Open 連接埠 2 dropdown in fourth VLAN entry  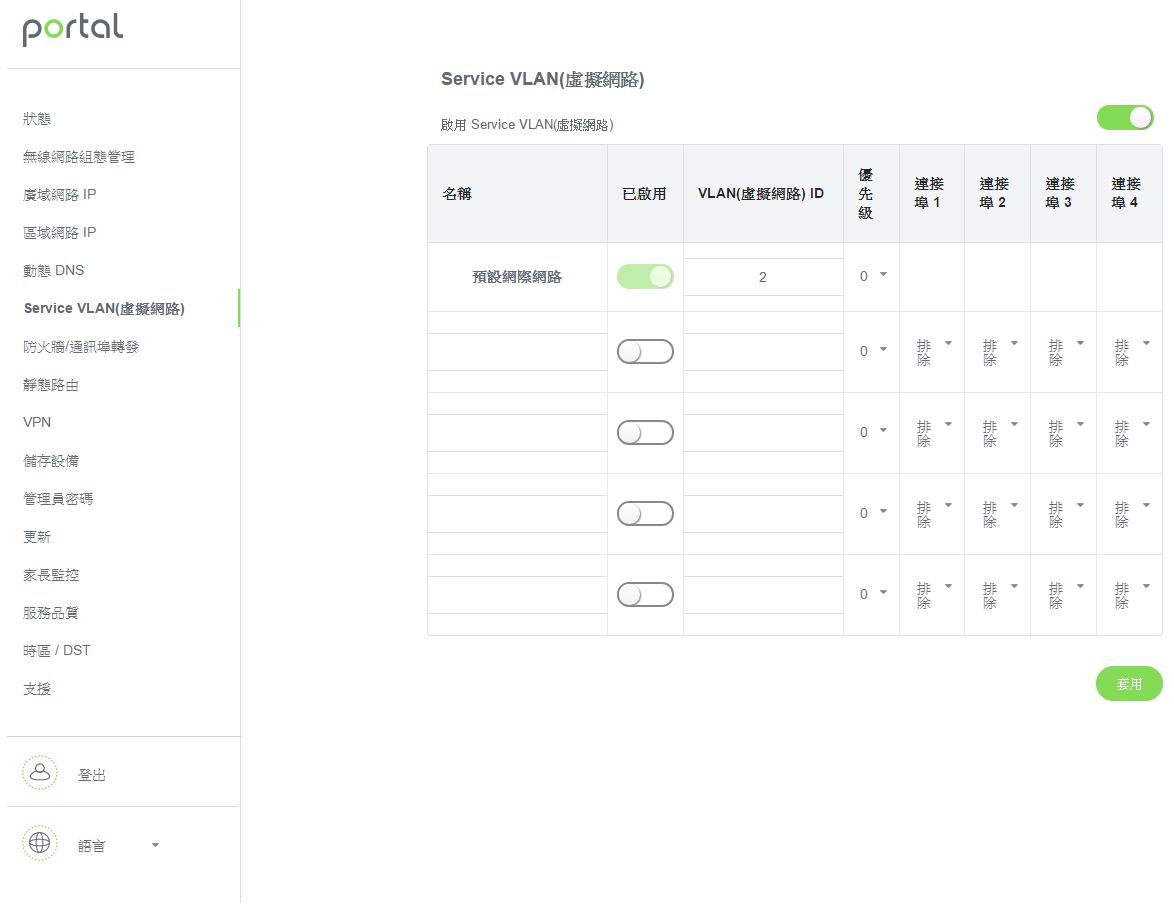[x=1000, y=514]
